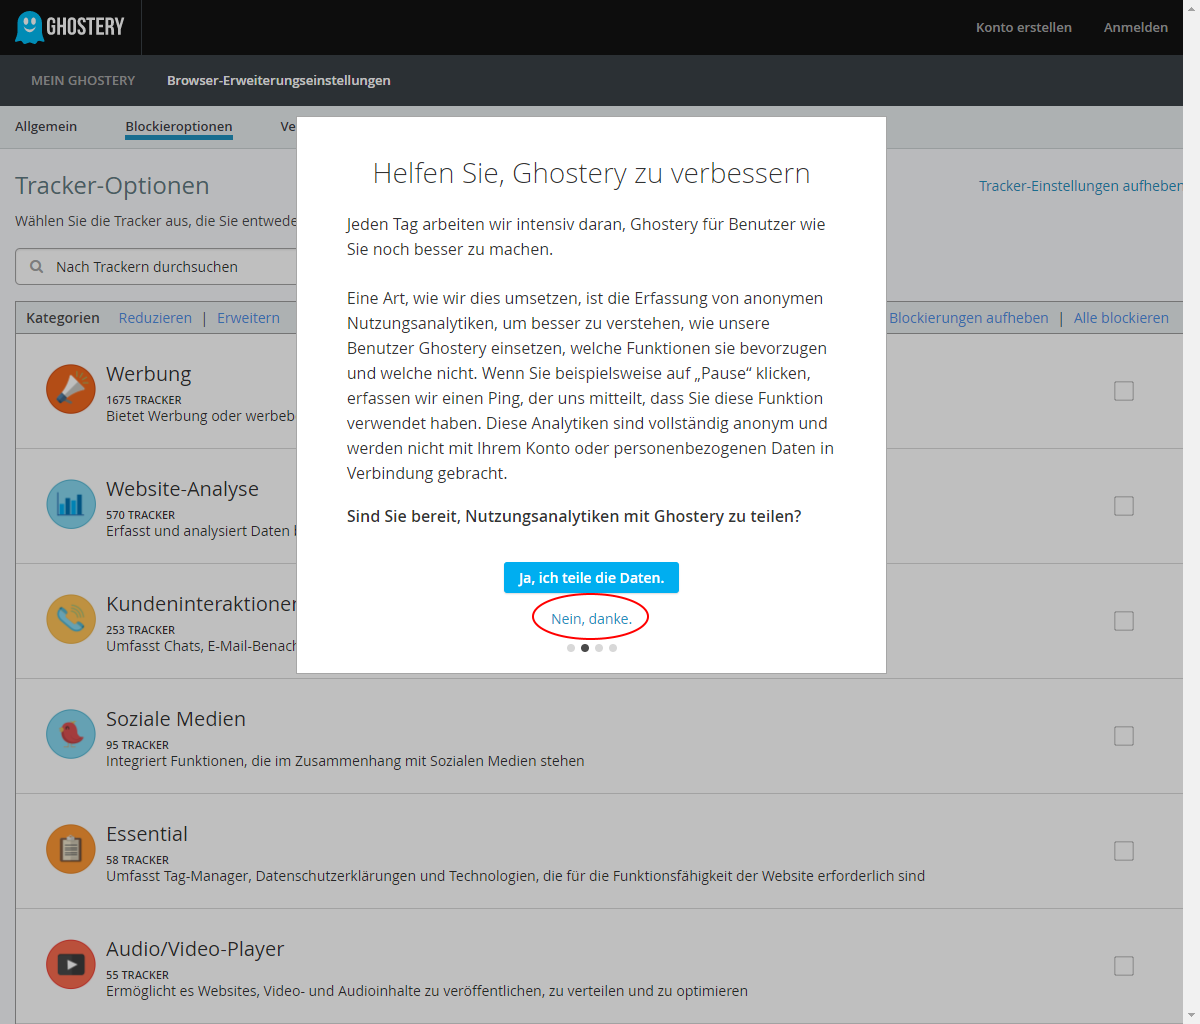Click the Audio/Video-Player category title

[195, 949]
